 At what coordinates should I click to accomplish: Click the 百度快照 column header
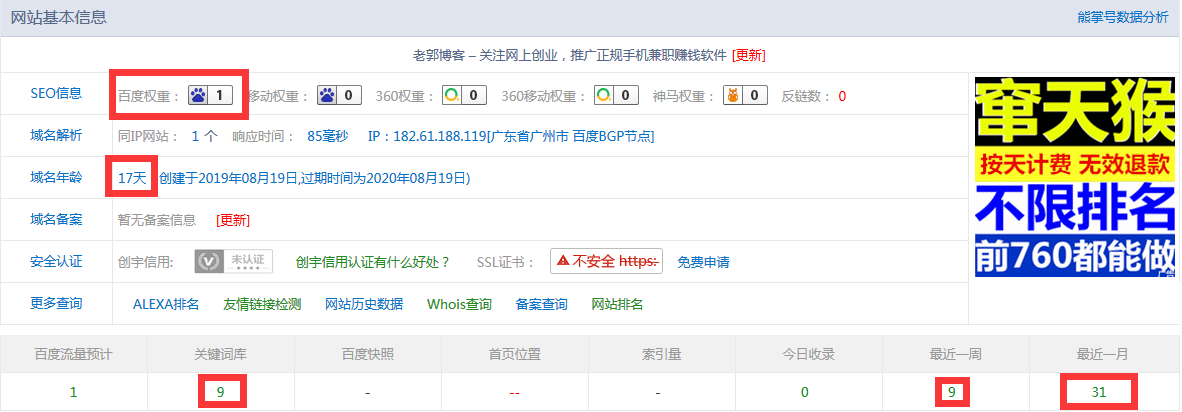(x=368, y=354)
